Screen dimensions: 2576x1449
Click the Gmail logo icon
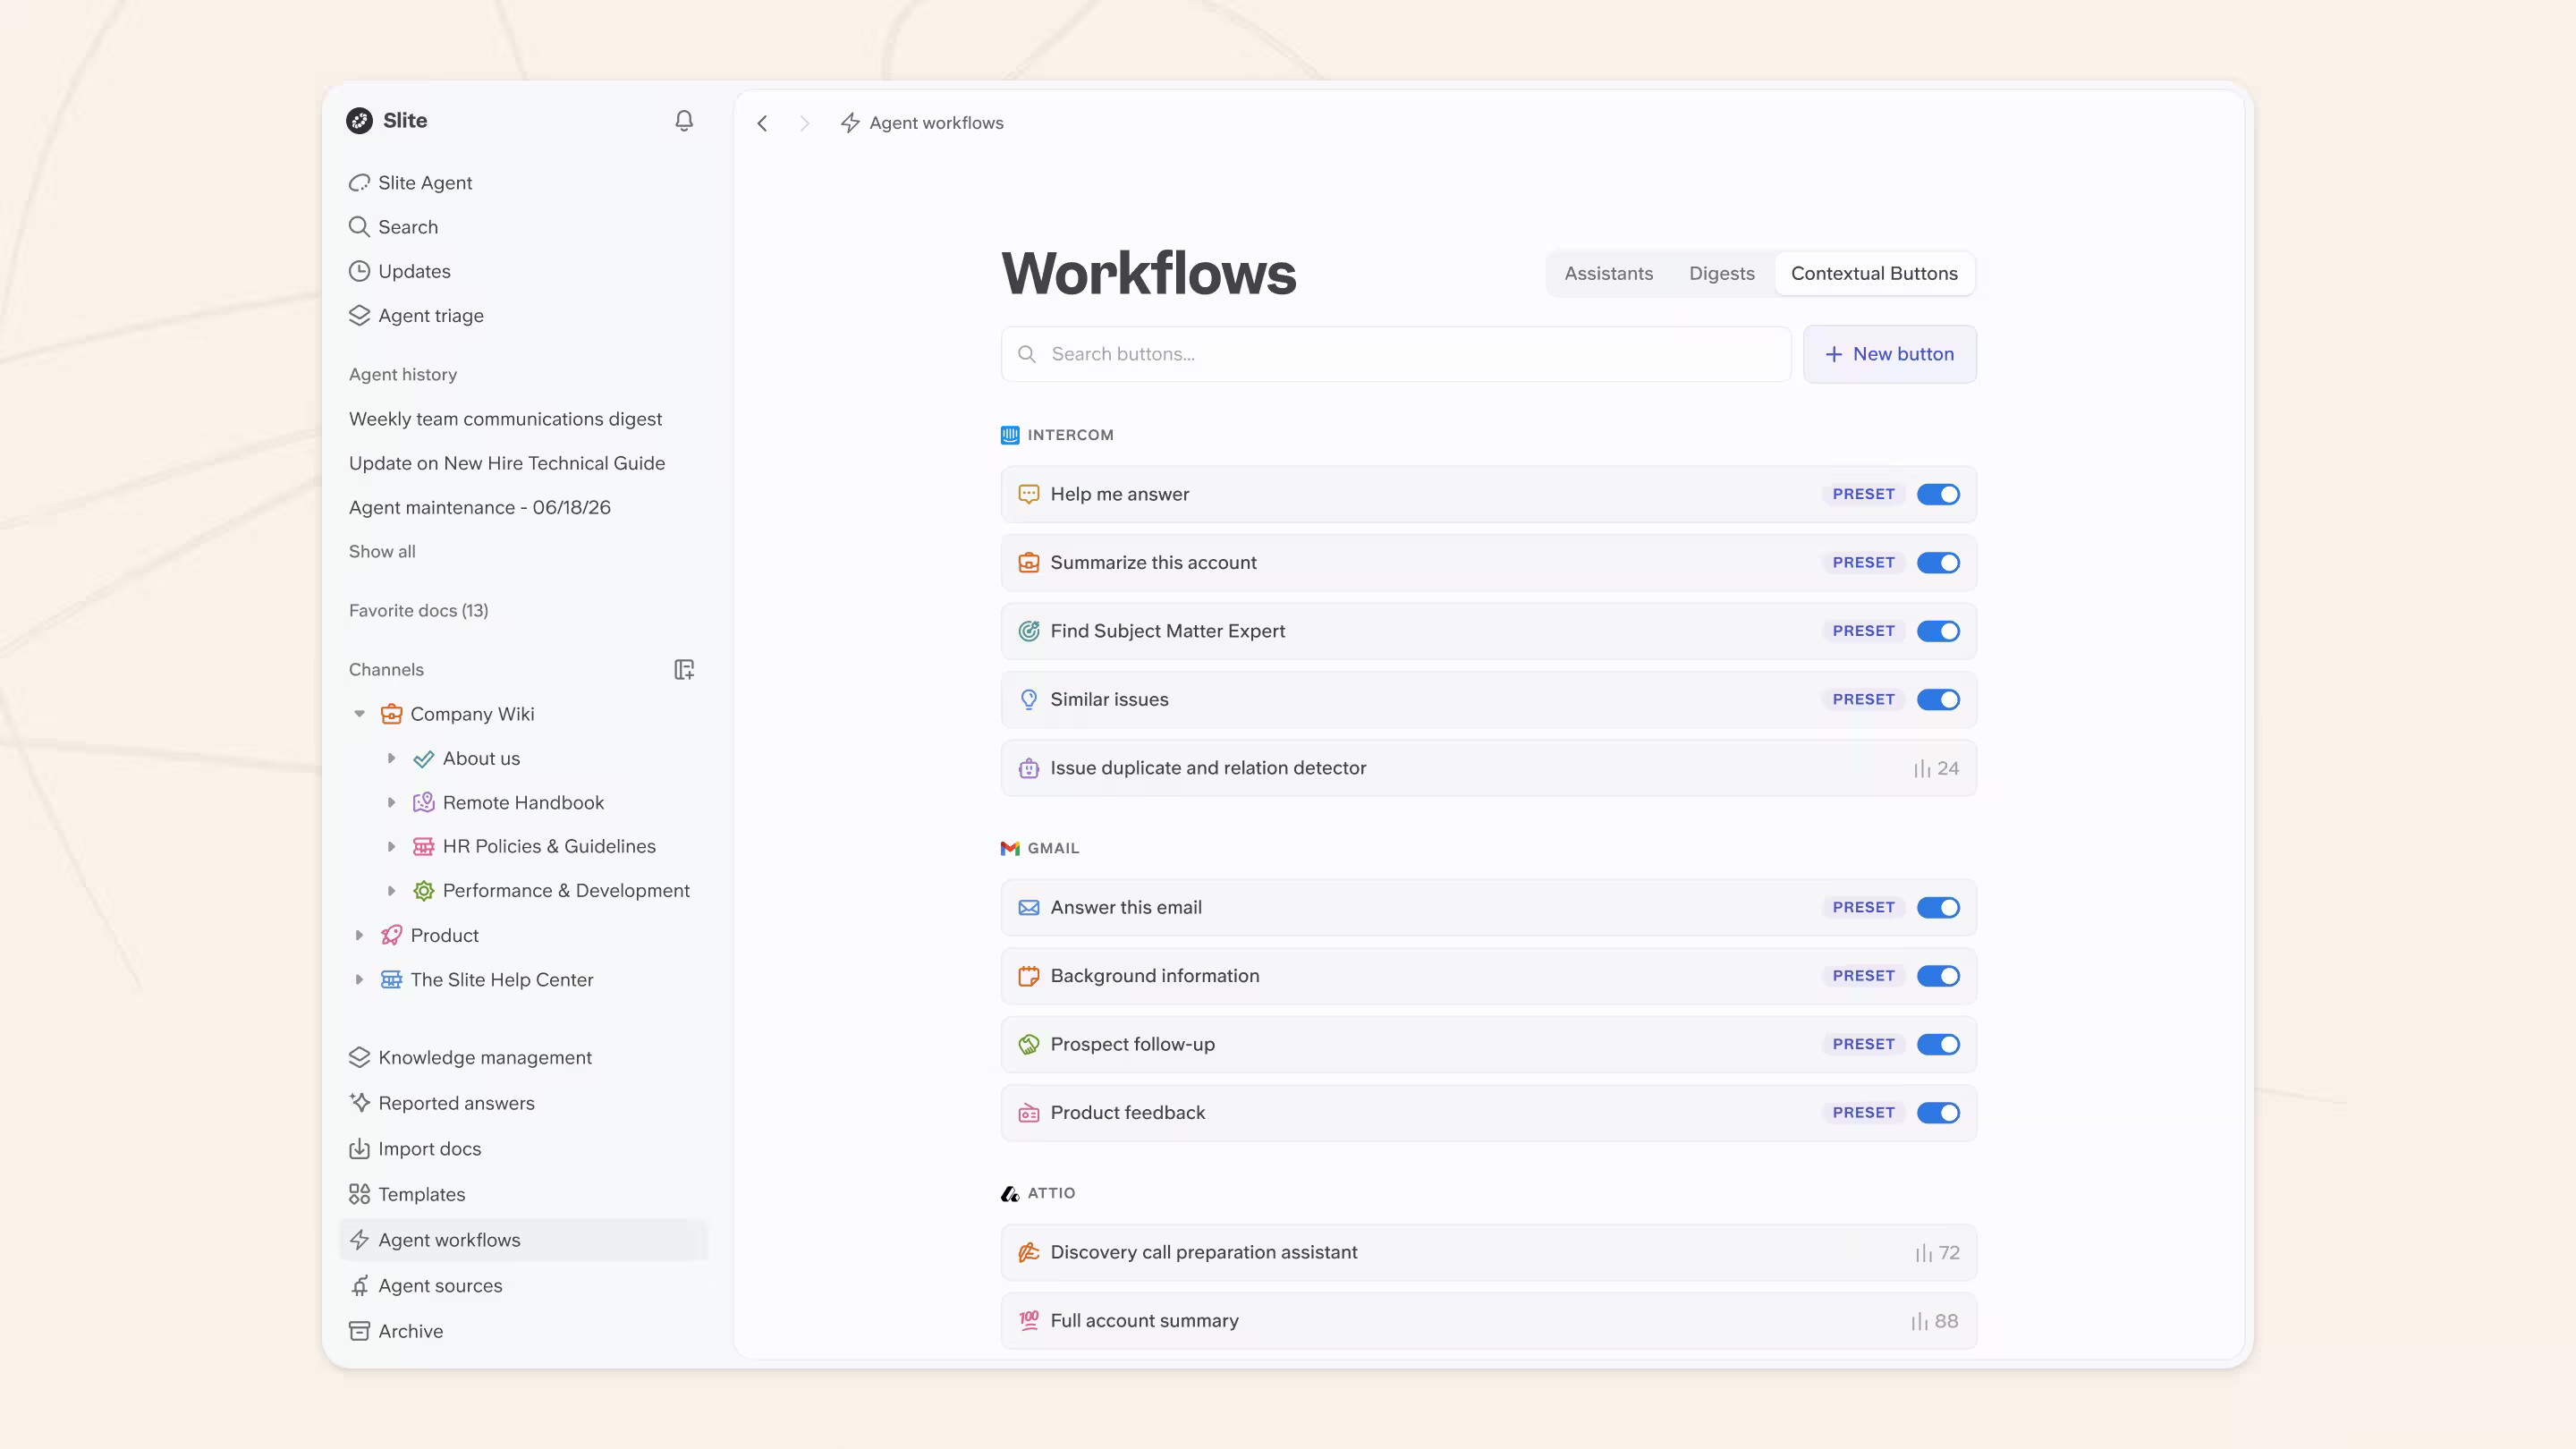1010,848
